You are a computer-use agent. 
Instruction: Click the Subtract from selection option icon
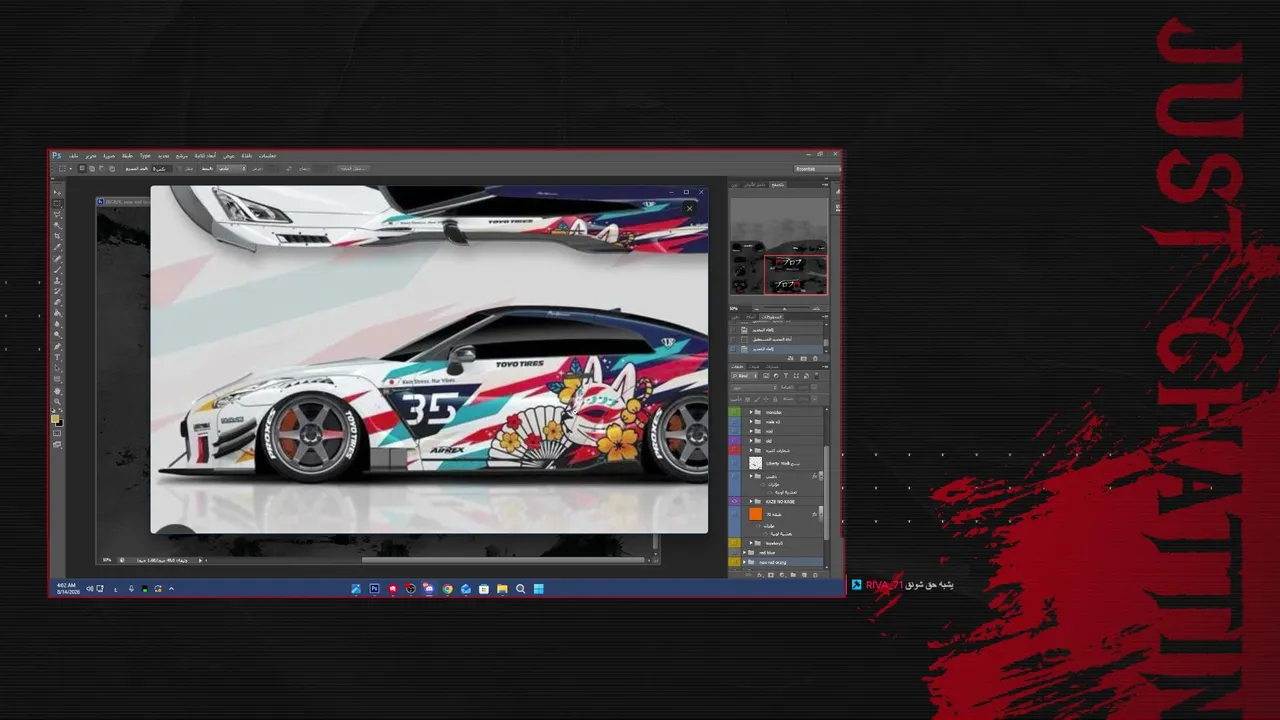[x=100, y=168]
